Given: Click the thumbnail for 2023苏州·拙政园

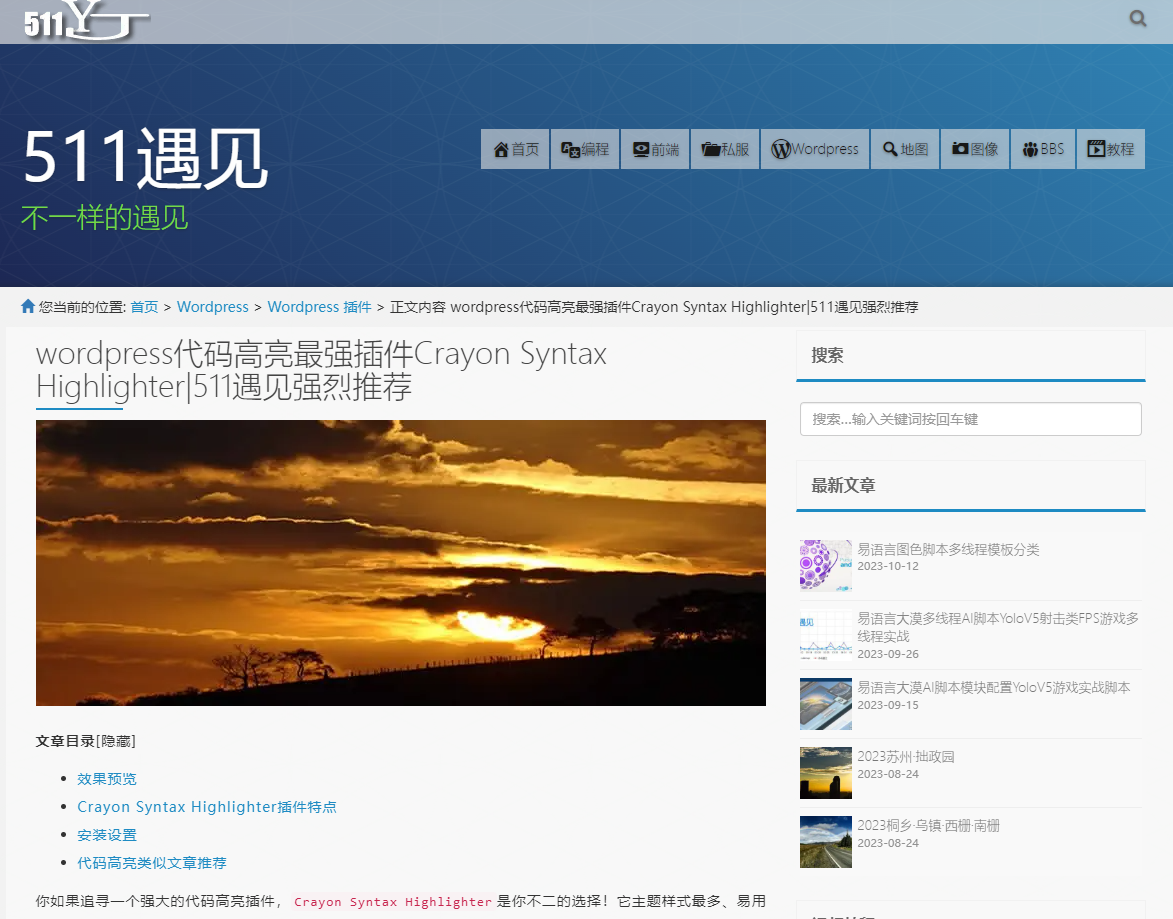Looking at the screenshot, I should coord(826,772).
